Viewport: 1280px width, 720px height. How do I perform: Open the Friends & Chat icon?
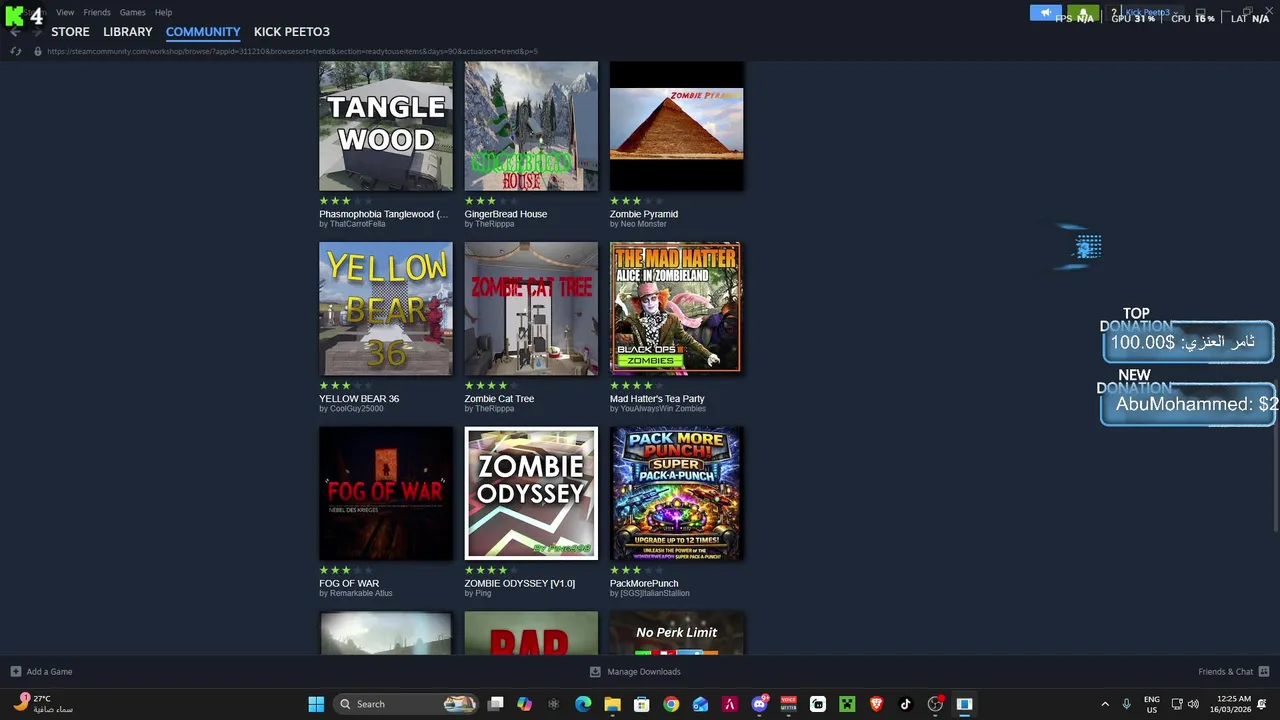coord(1264,672)
